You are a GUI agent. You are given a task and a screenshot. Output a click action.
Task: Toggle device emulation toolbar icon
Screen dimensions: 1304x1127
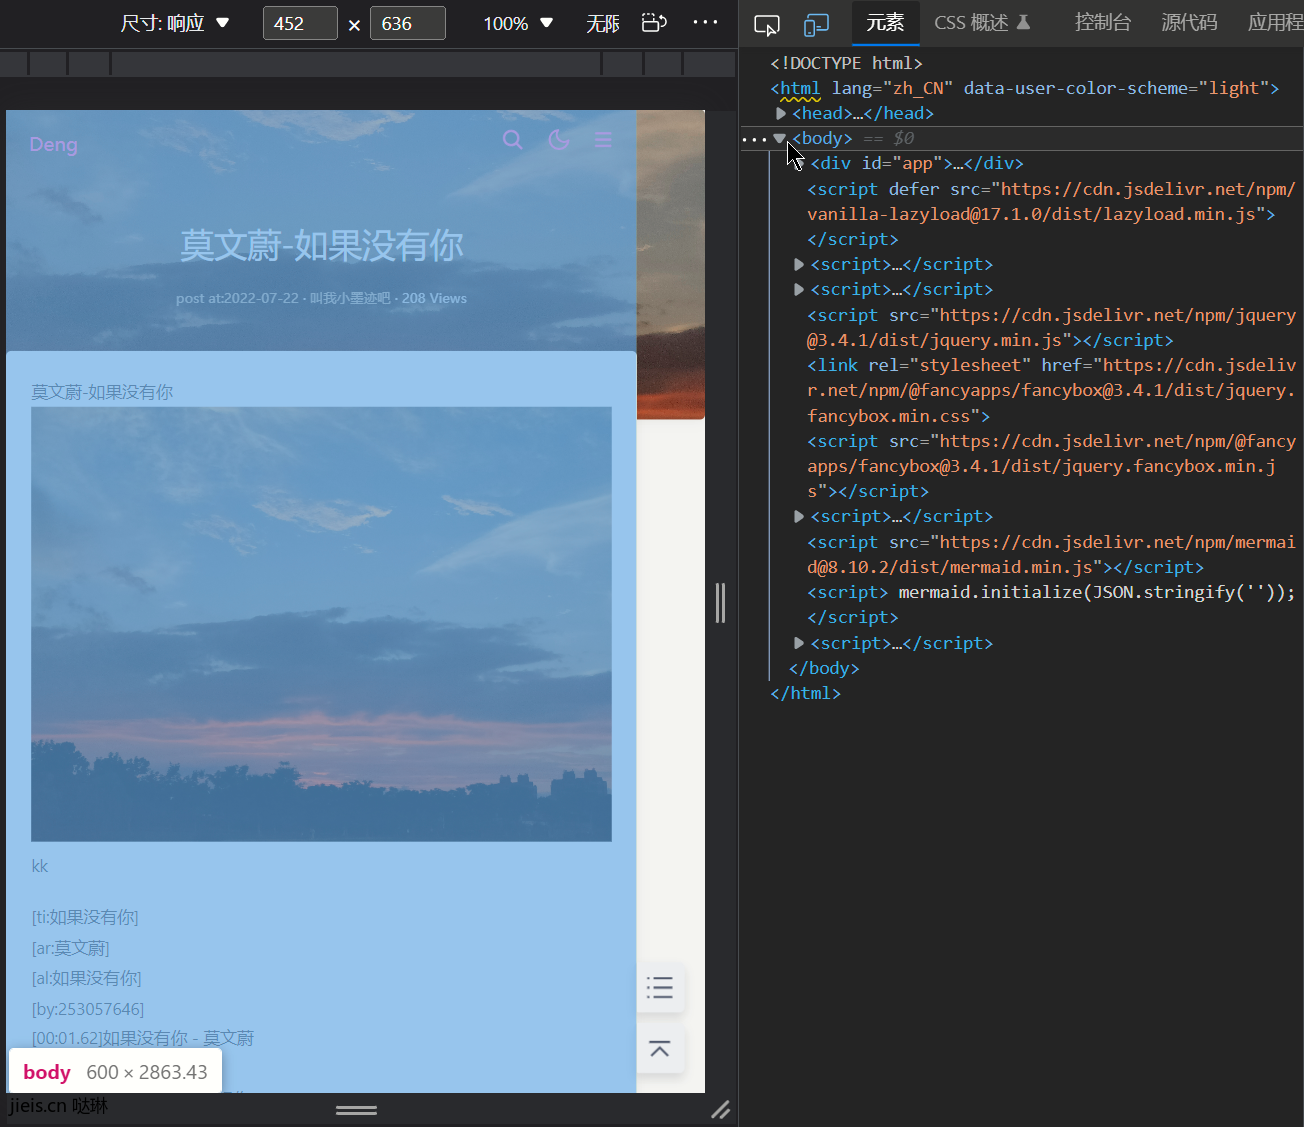[817, 24]
